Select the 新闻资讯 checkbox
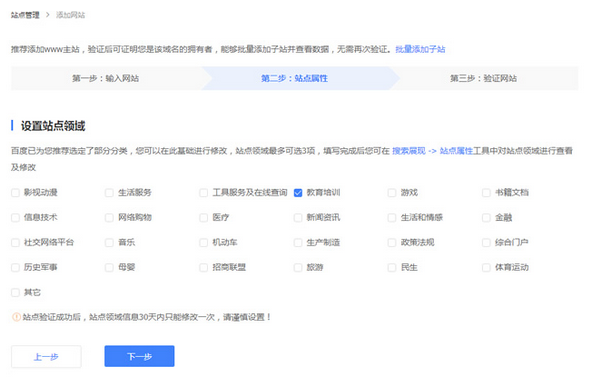 pos(298,218)
